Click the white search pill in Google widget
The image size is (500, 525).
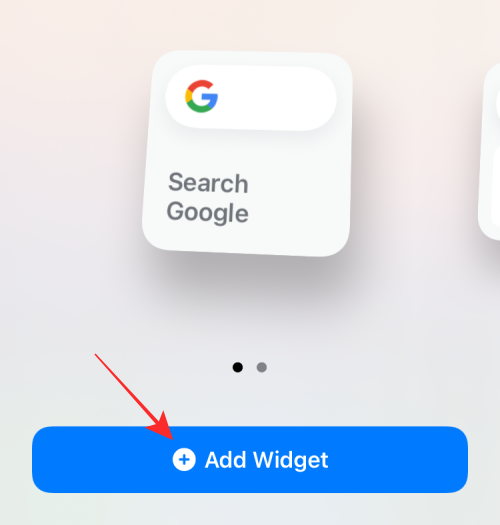point(251,98)
